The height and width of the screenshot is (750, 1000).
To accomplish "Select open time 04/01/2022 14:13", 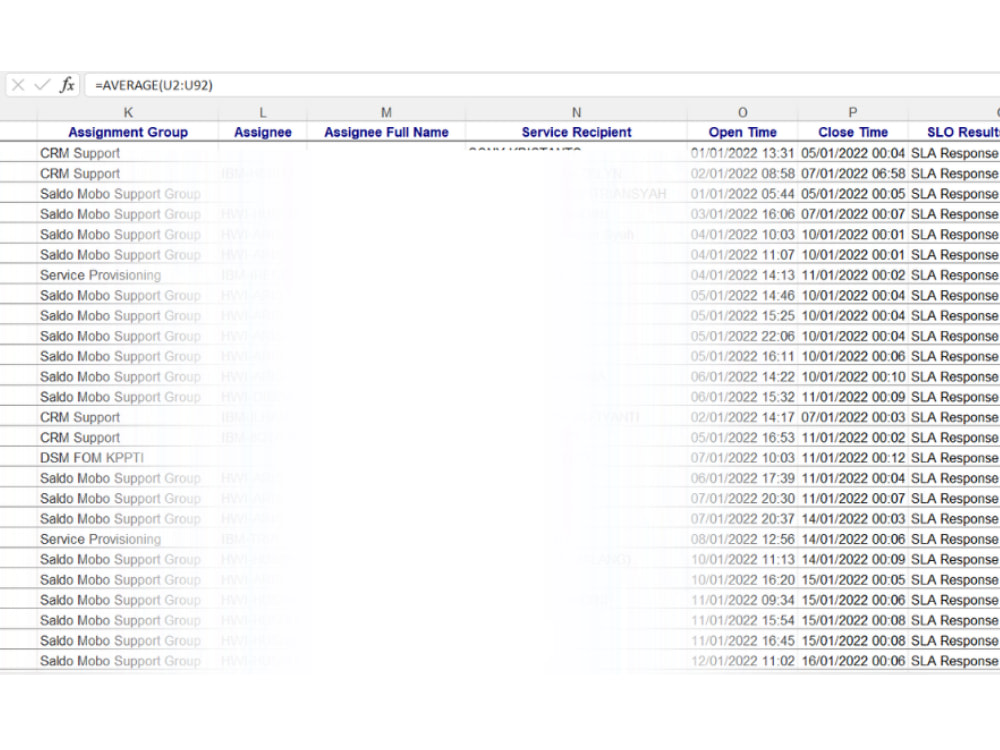I will 742,275.
